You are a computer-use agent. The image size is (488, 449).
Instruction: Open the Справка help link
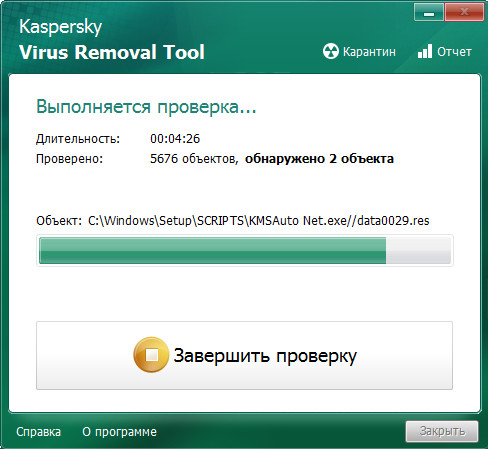click(39, 432)
